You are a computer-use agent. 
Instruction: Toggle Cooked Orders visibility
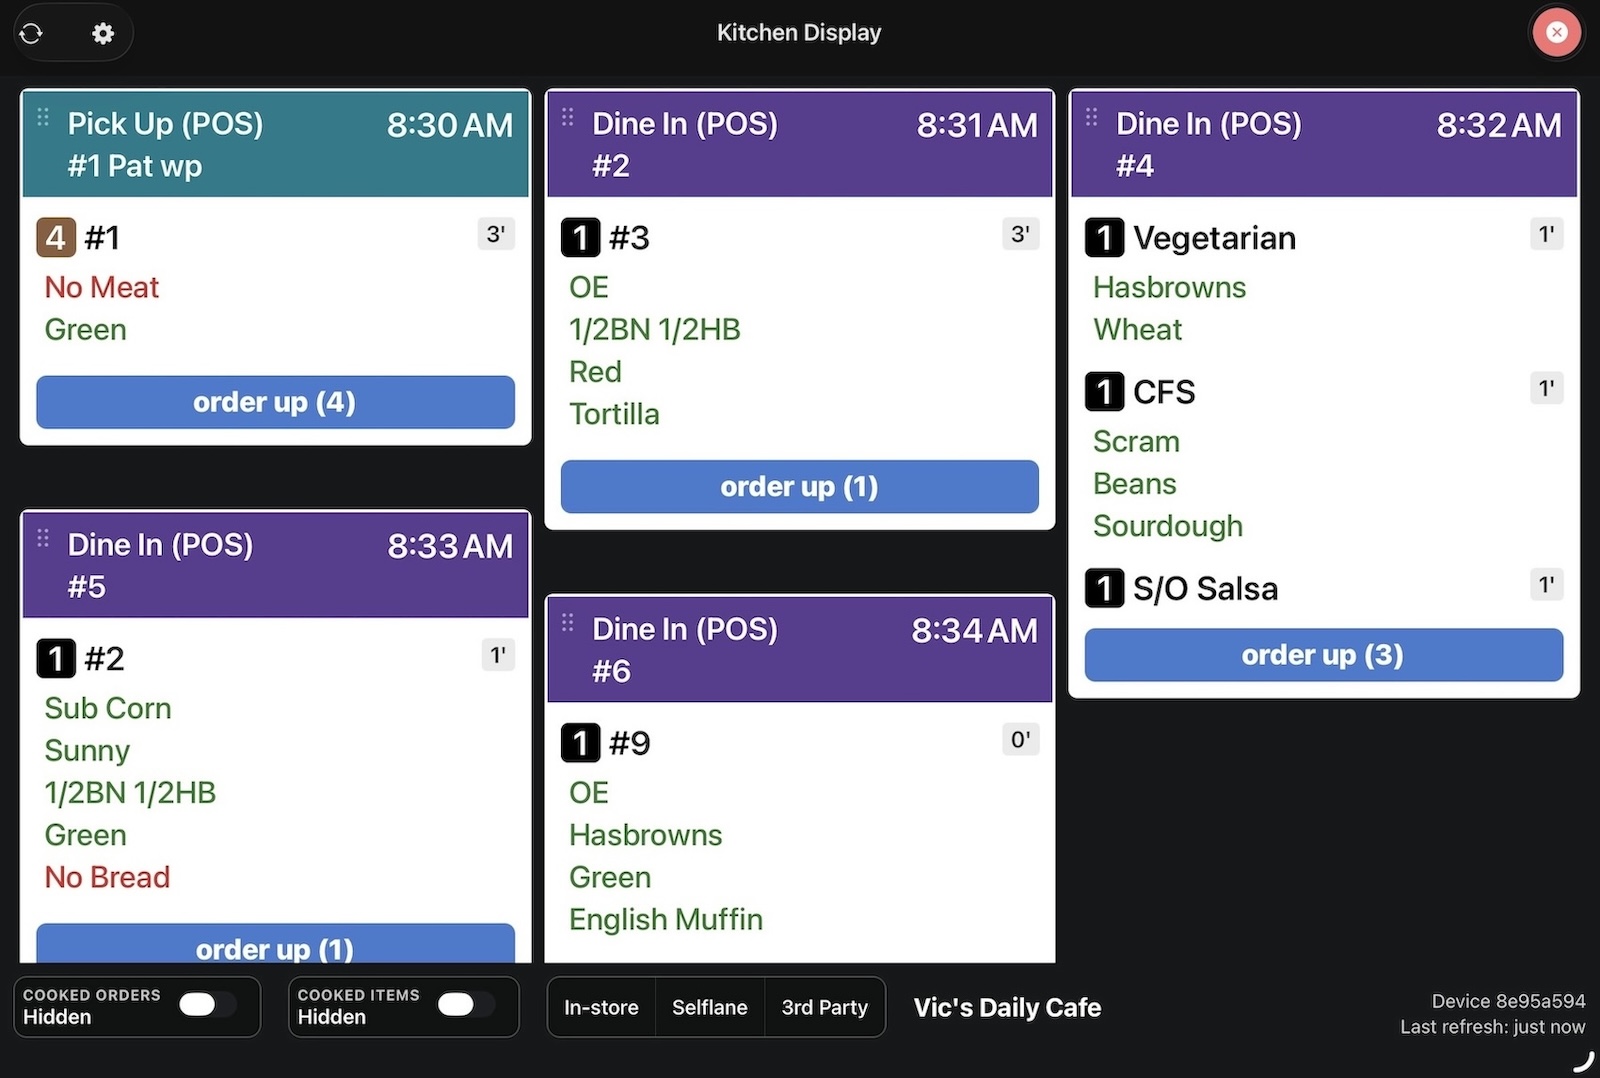click(207, 1006)
